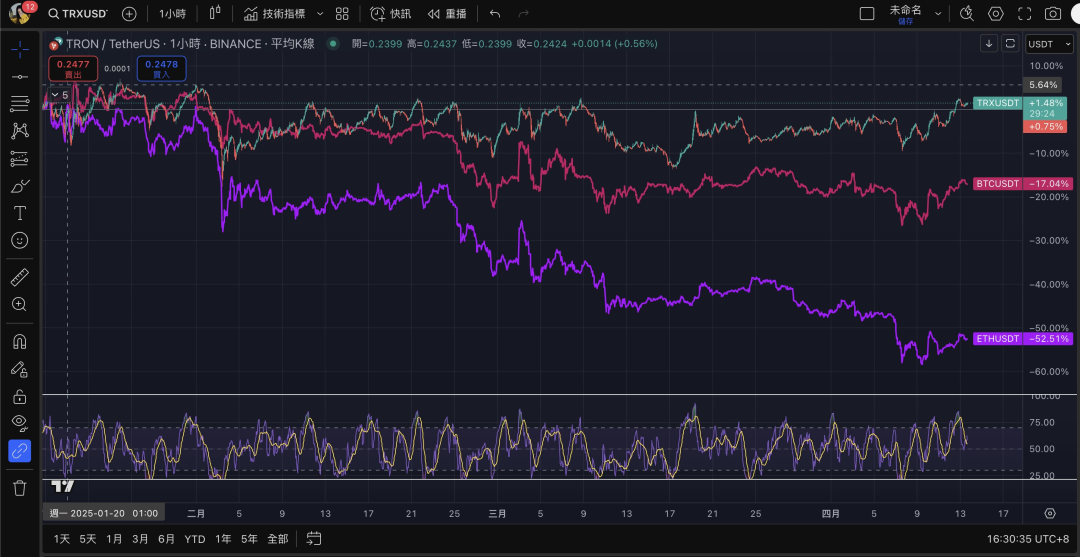Click the TradingView logo on chart
This screenshot has width=1080, height=557.
(x=63, y=486)
